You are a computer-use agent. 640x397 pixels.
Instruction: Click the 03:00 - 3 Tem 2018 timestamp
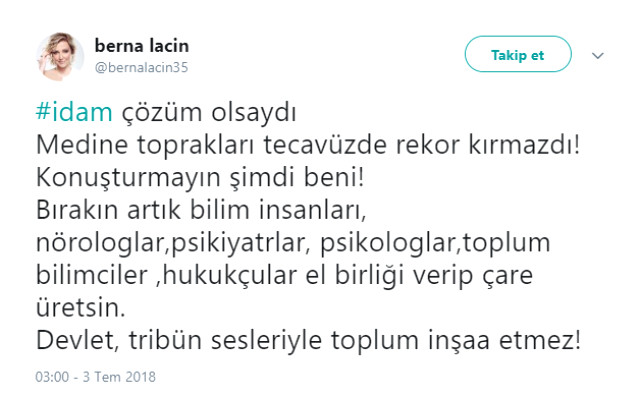pos(96,376)
